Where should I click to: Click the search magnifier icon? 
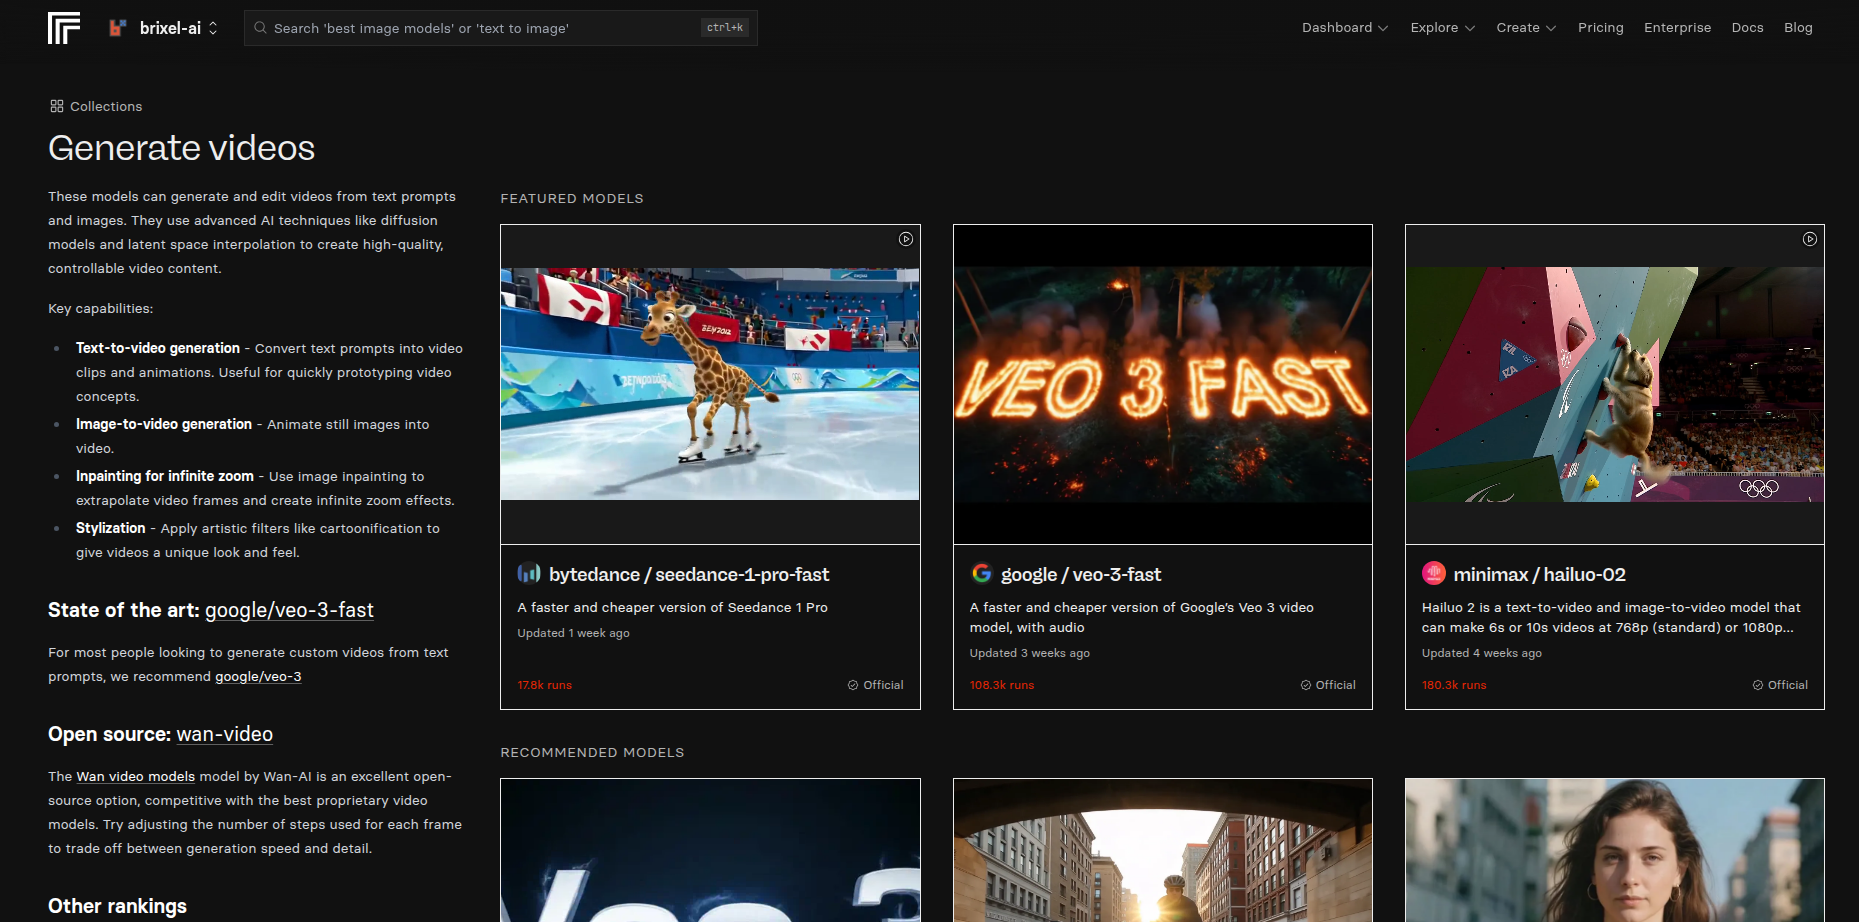tap(261, 28)
